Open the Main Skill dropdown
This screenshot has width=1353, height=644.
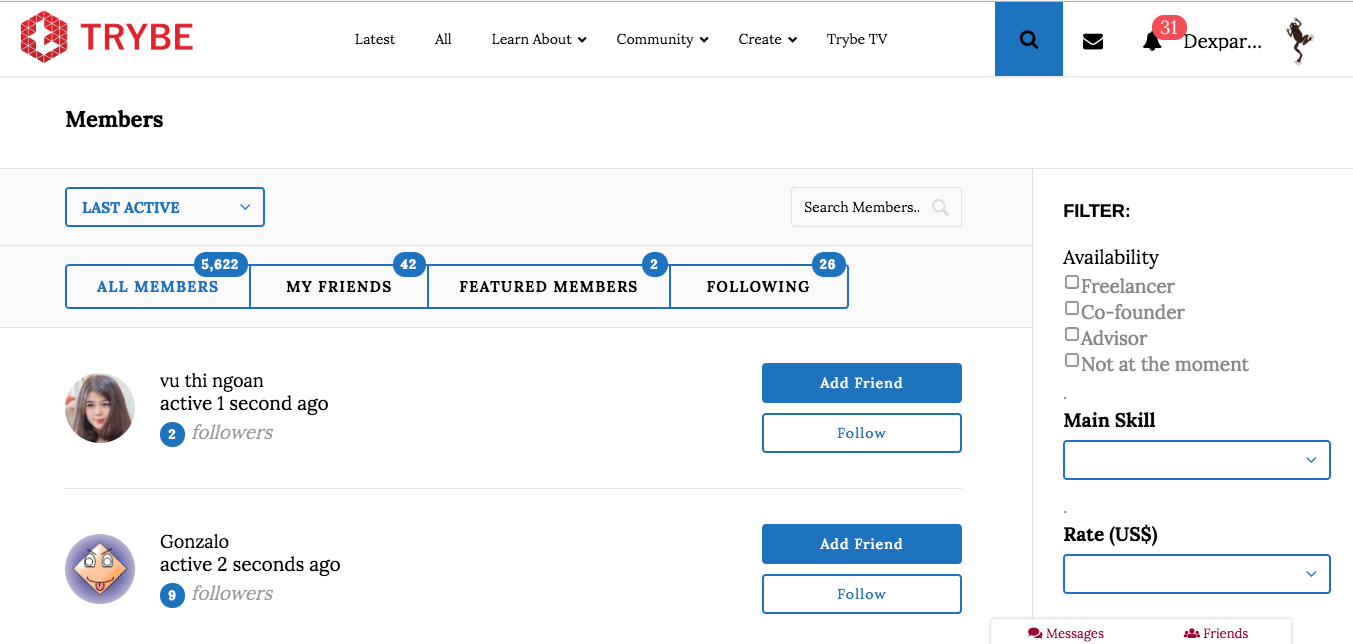pyautogui.click(x=1196, y=460)
